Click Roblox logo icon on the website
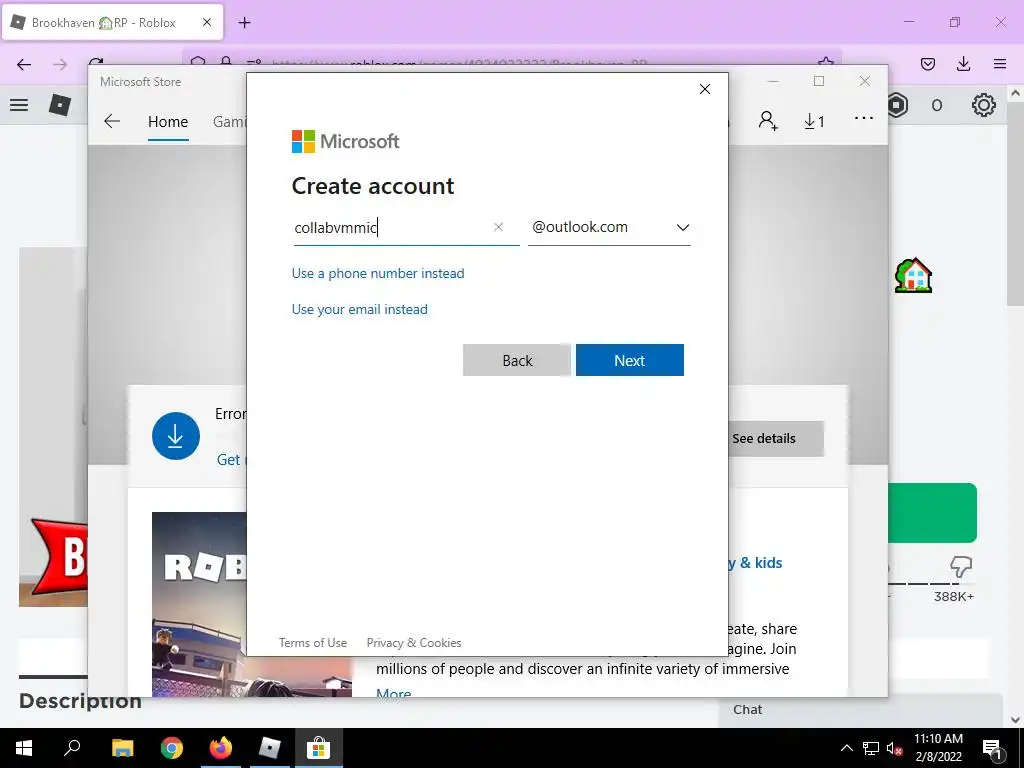Viewport: 1024px width, 768px height. coord(60,104)
